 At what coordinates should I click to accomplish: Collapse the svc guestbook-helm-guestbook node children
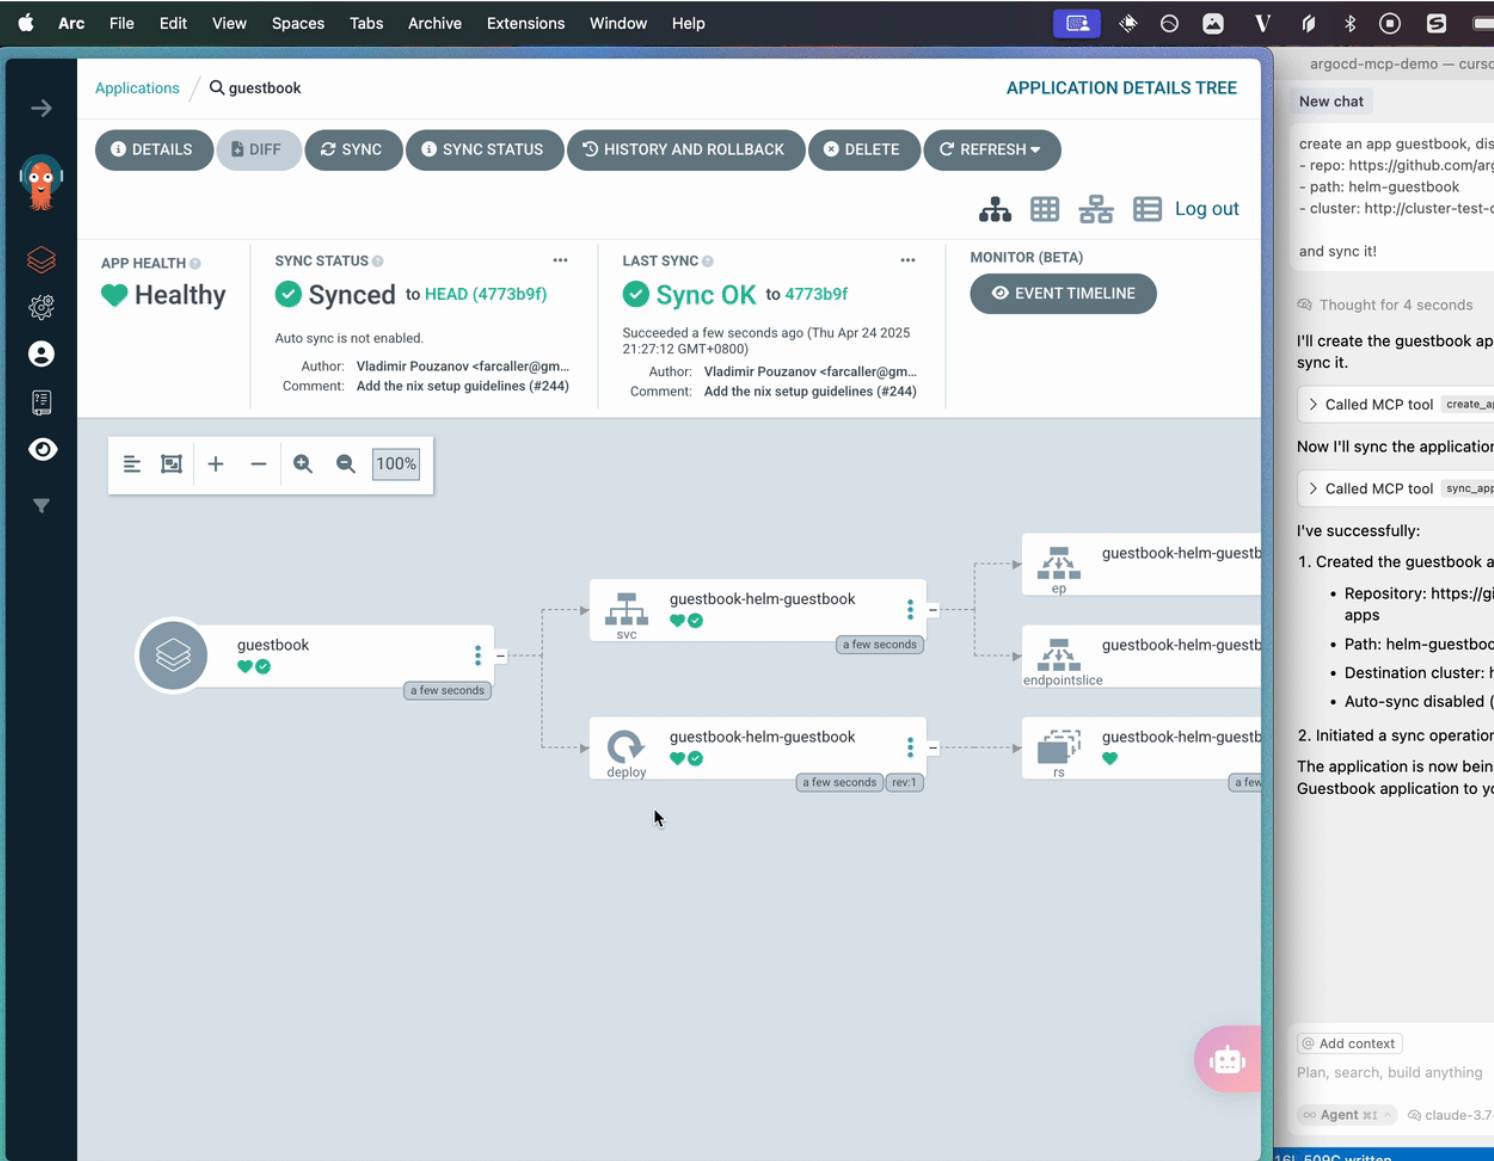932,610
